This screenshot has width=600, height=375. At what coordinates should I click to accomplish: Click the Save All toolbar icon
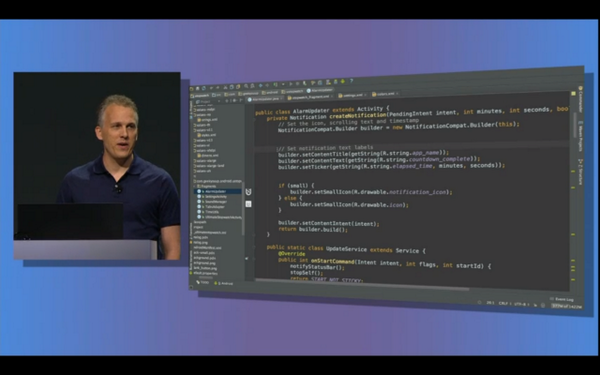pos(197,88)
